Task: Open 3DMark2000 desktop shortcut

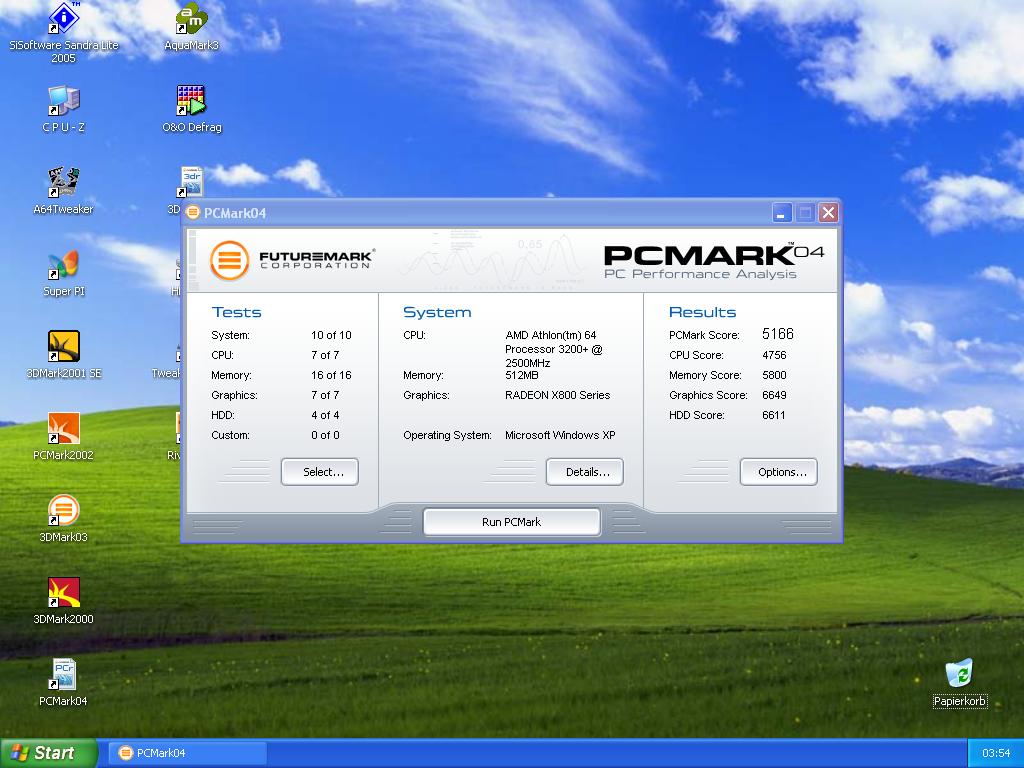Action: (x=64, y=594)
